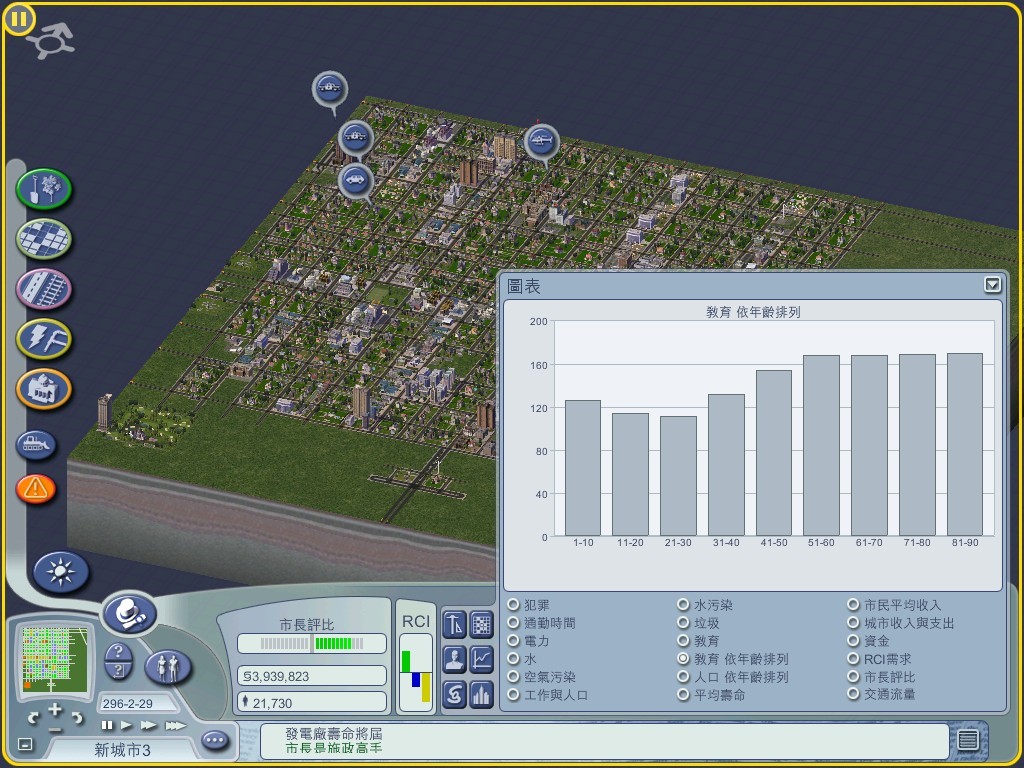1024x768 pixels.
Task: Click the 51-60 age bar in chart
Action: pos(821,445)
